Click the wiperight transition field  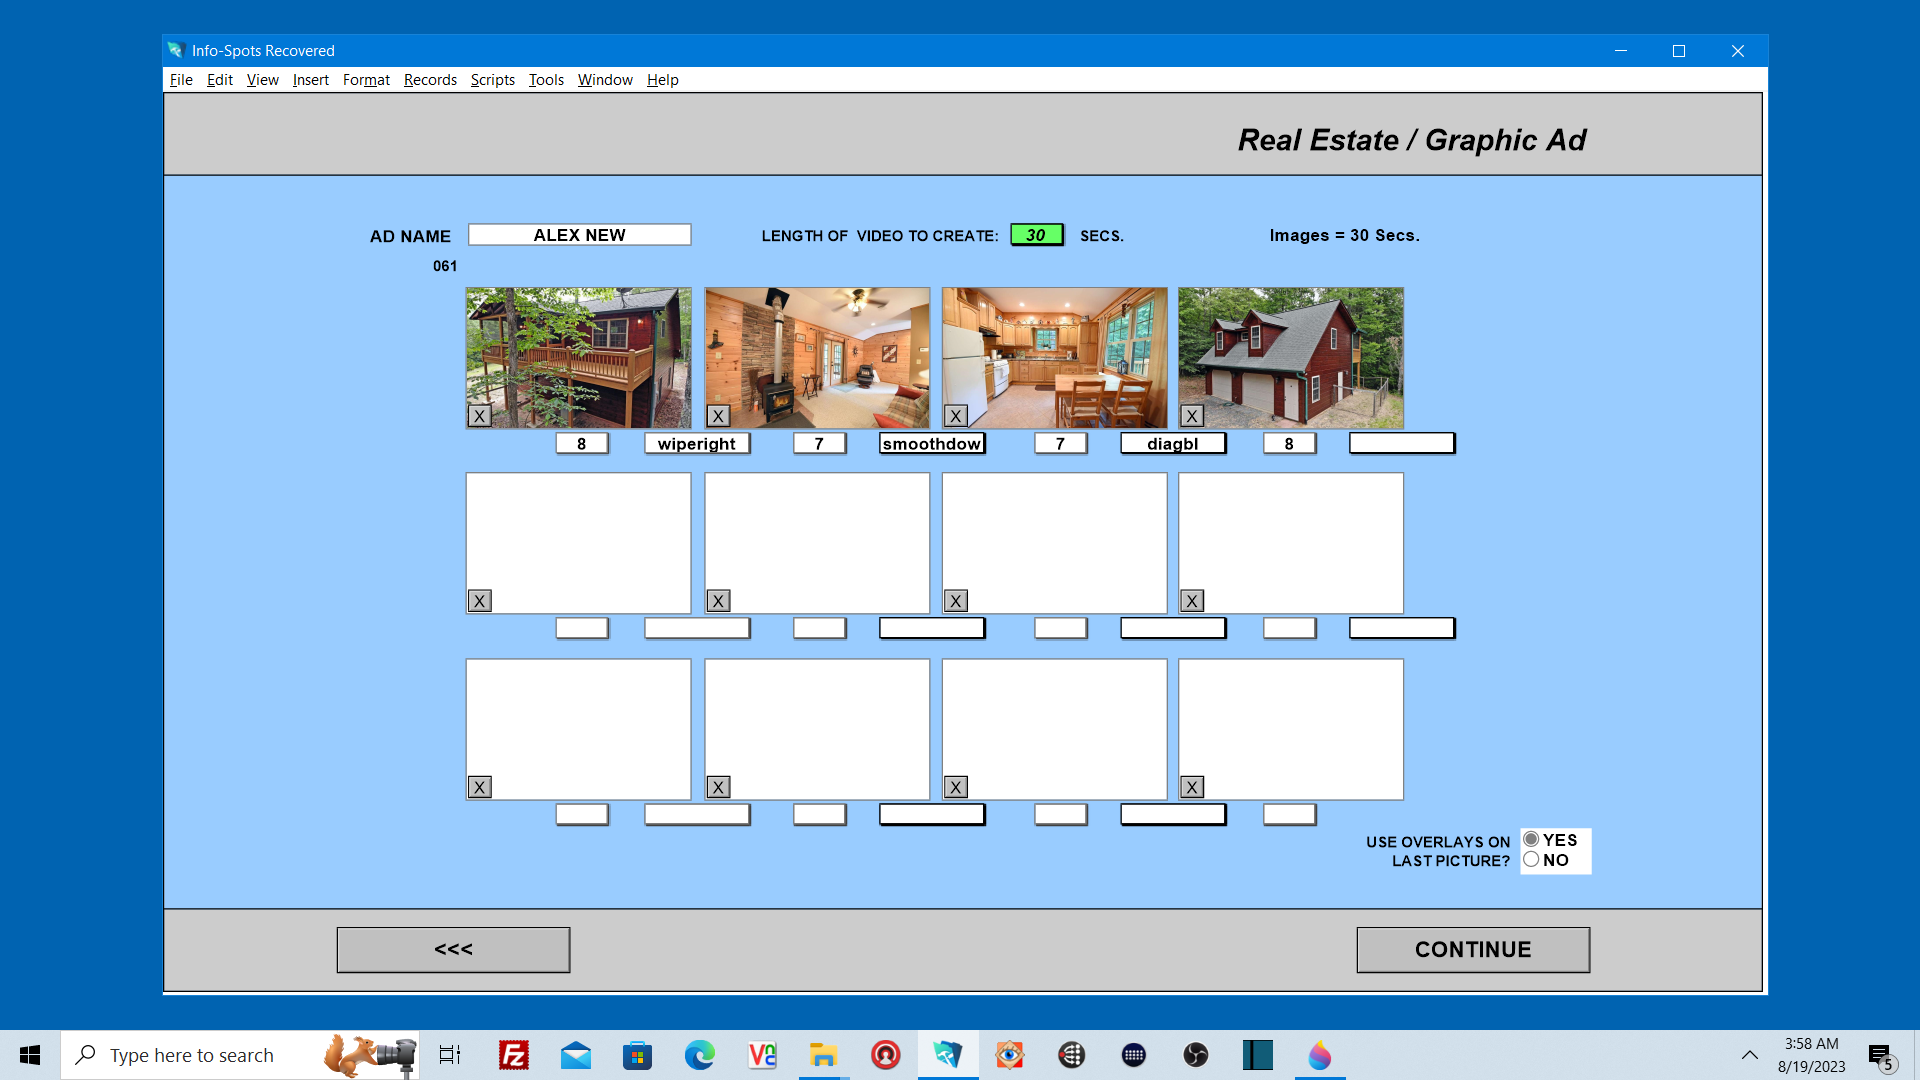pyautogui.click(x=697, y=443)
